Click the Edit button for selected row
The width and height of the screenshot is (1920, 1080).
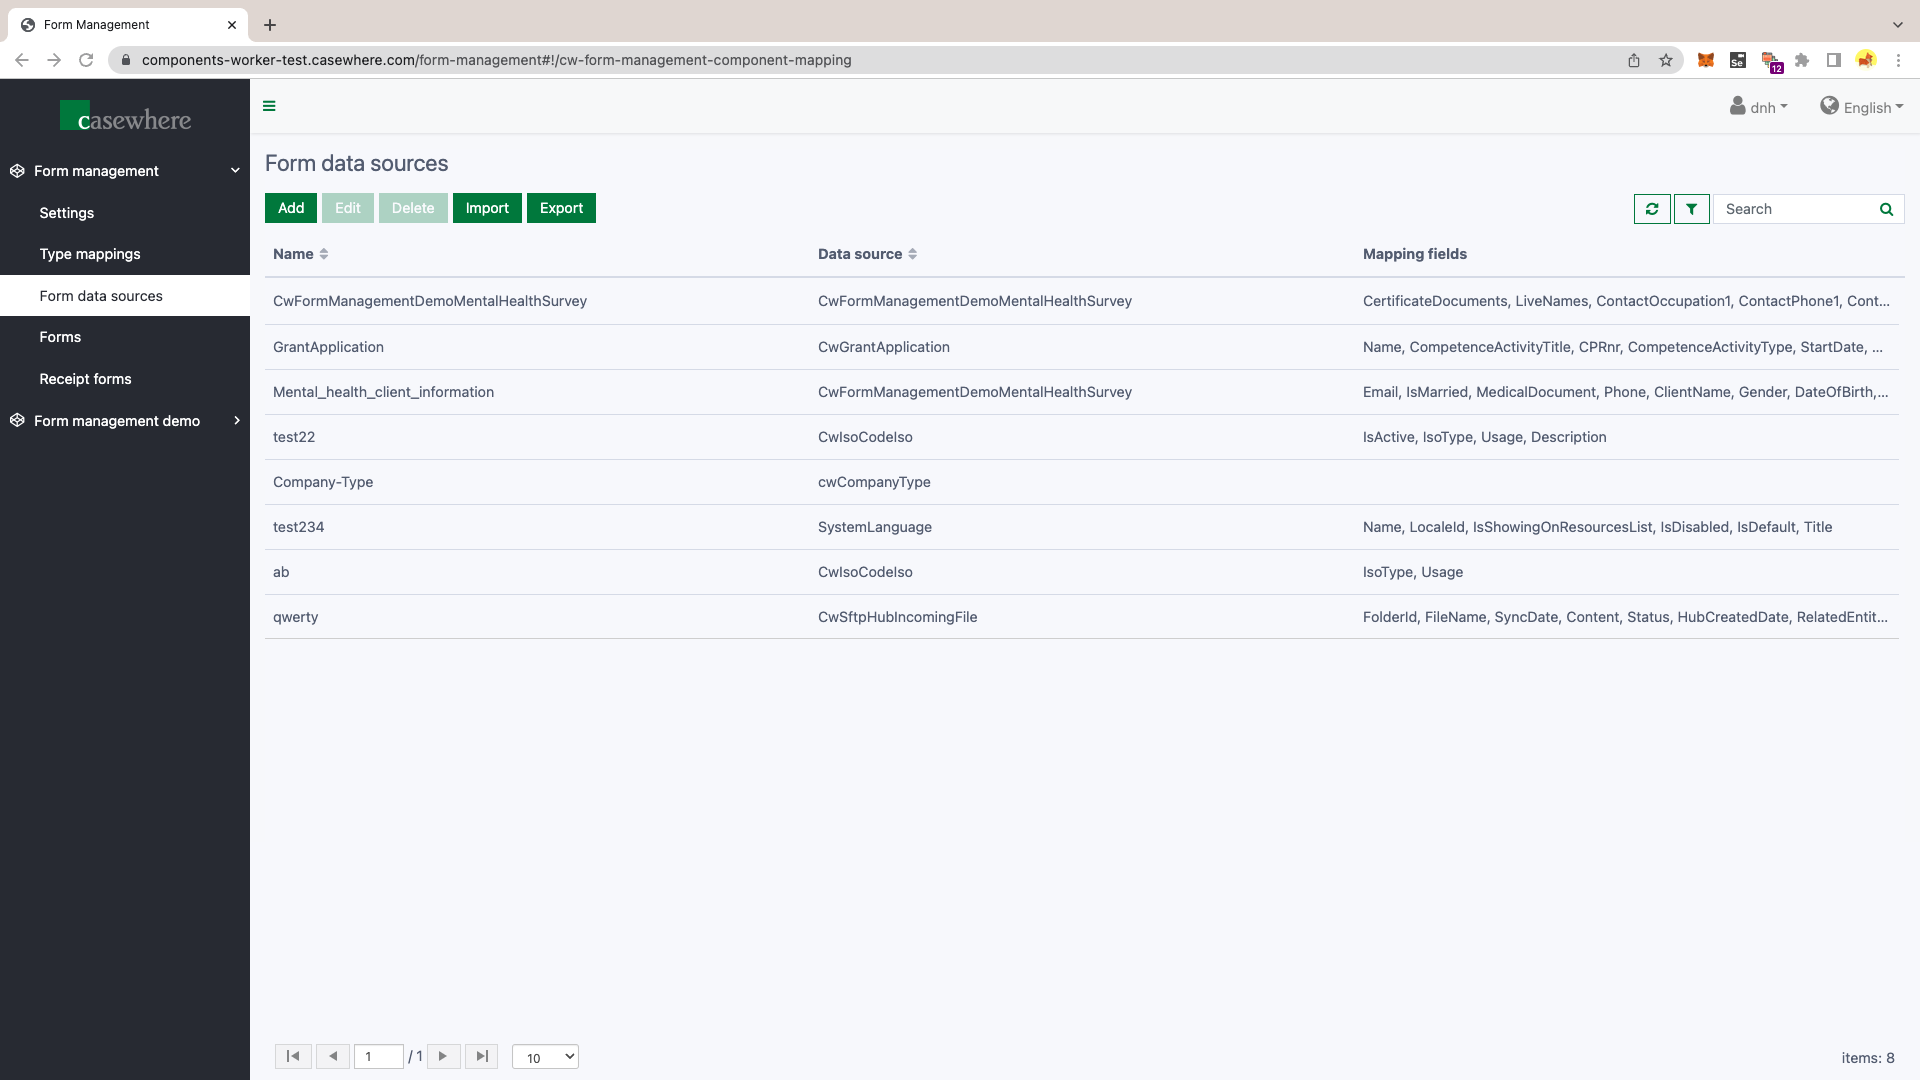tap(348, 207)
